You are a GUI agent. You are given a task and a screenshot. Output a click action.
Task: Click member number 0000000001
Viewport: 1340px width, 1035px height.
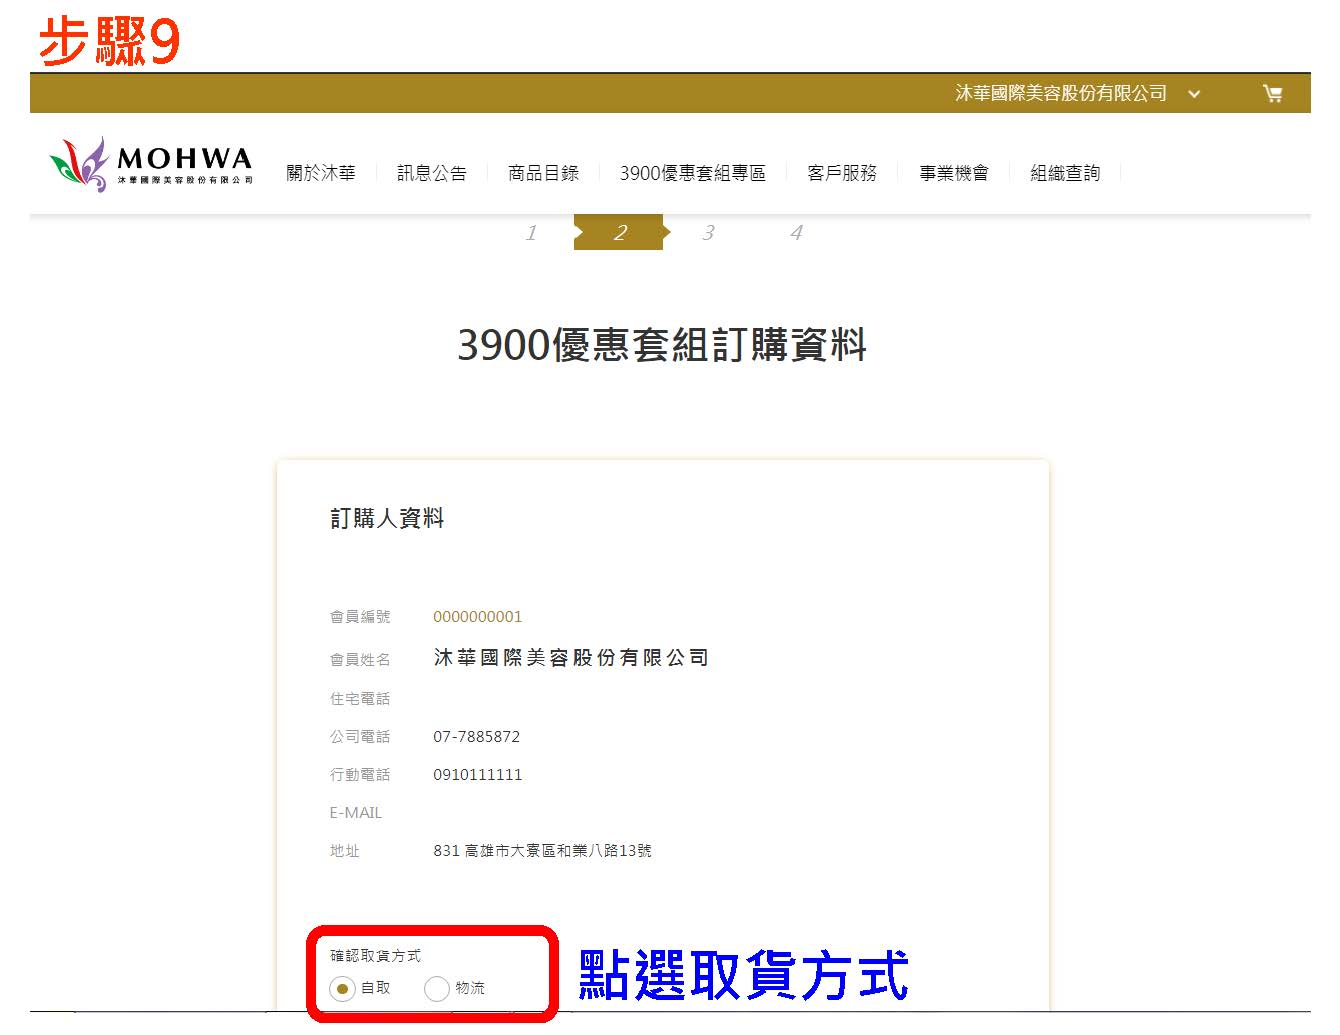(478, 617)
